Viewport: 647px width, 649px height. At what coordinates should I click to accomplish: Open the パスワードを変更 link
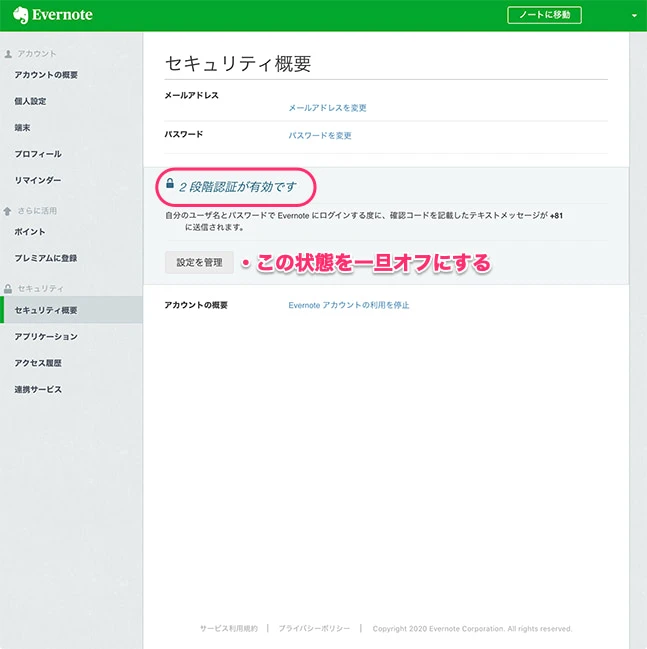[x=320, y=135]
